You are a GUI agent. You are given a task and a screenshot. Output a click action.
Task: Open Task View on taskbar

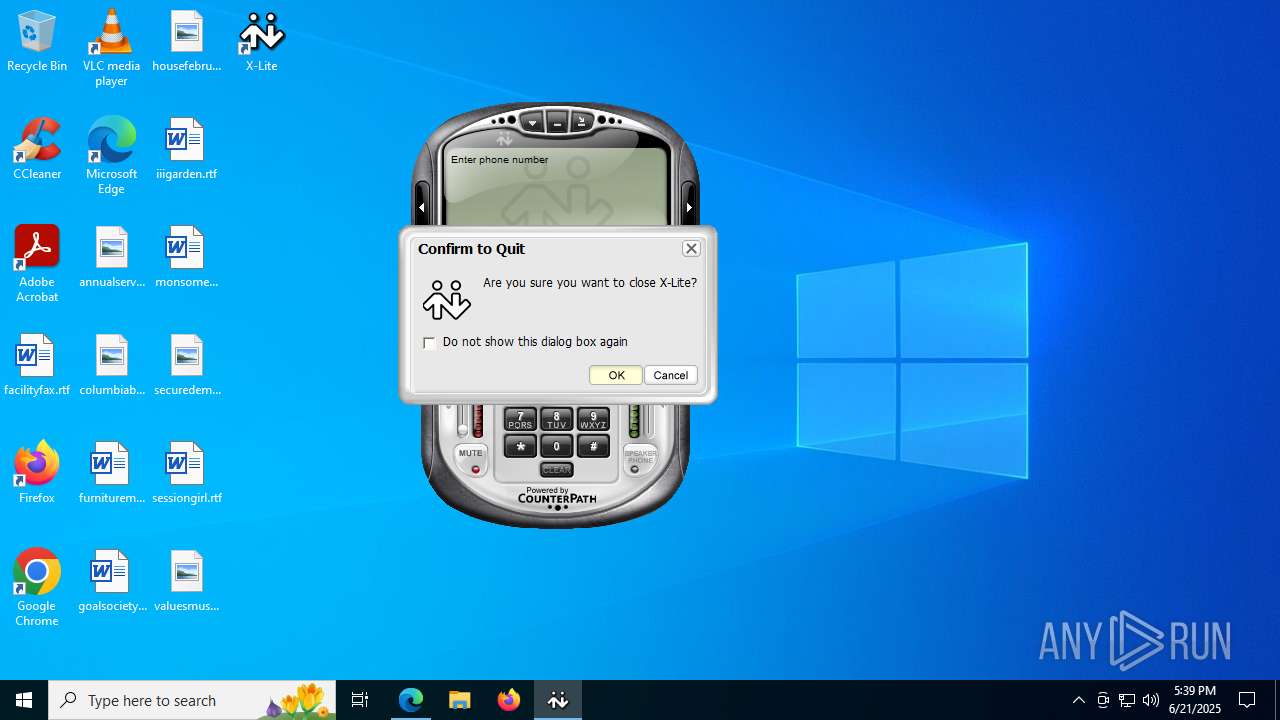(360, 700)
